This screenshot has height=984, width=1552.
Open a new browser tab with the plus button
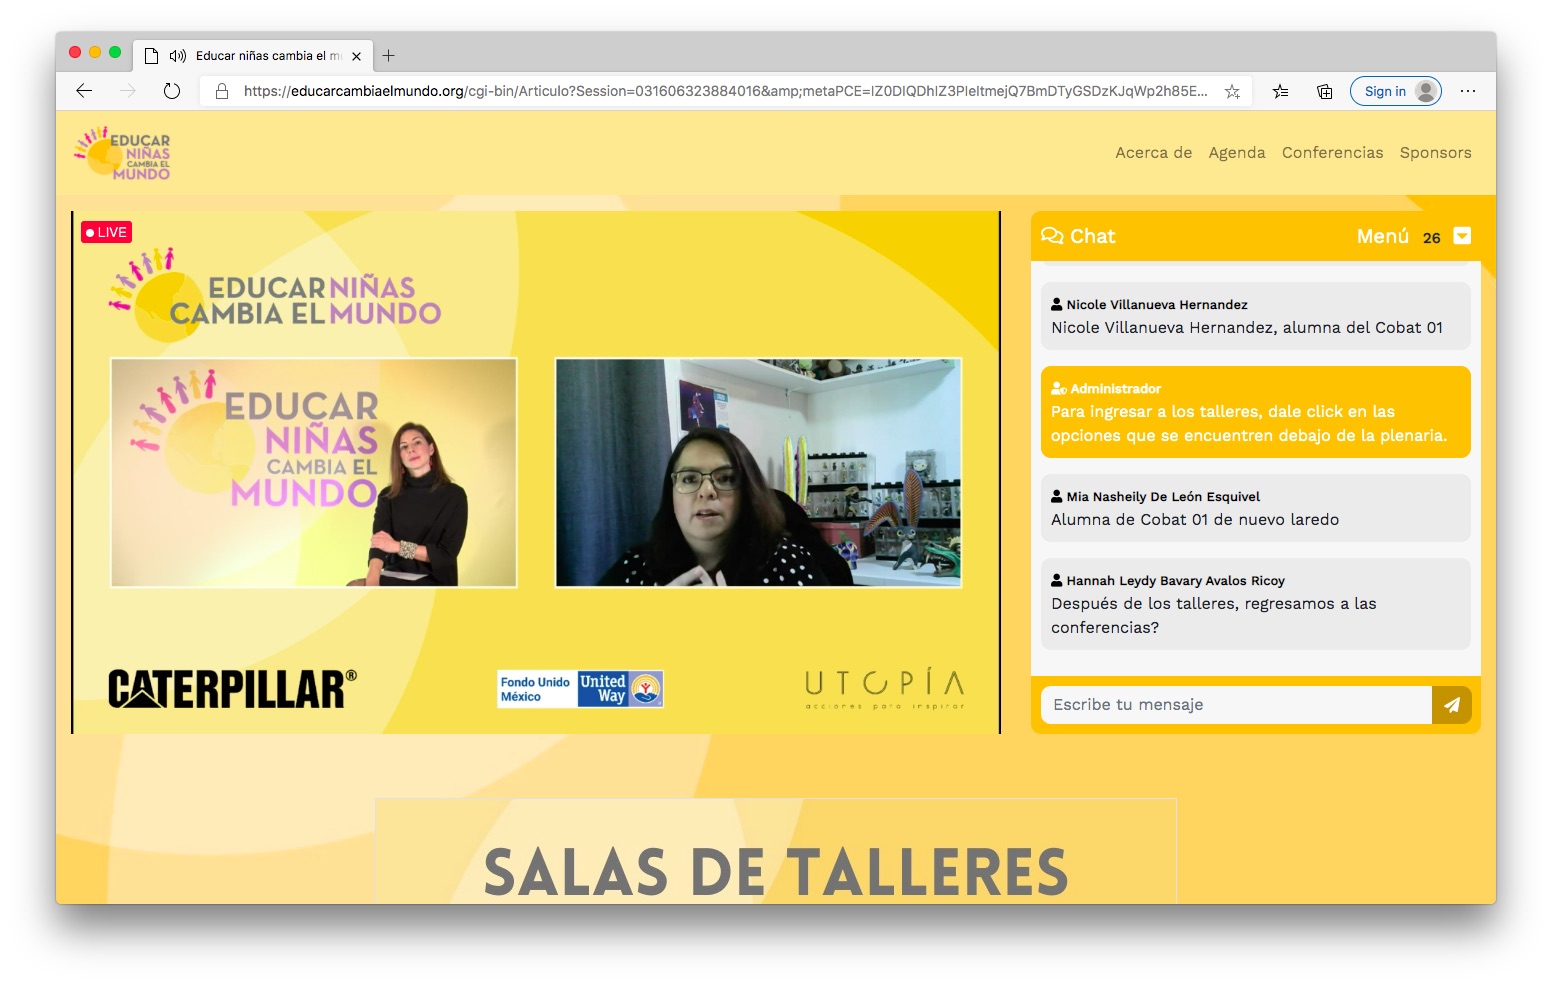click(389, 56)
